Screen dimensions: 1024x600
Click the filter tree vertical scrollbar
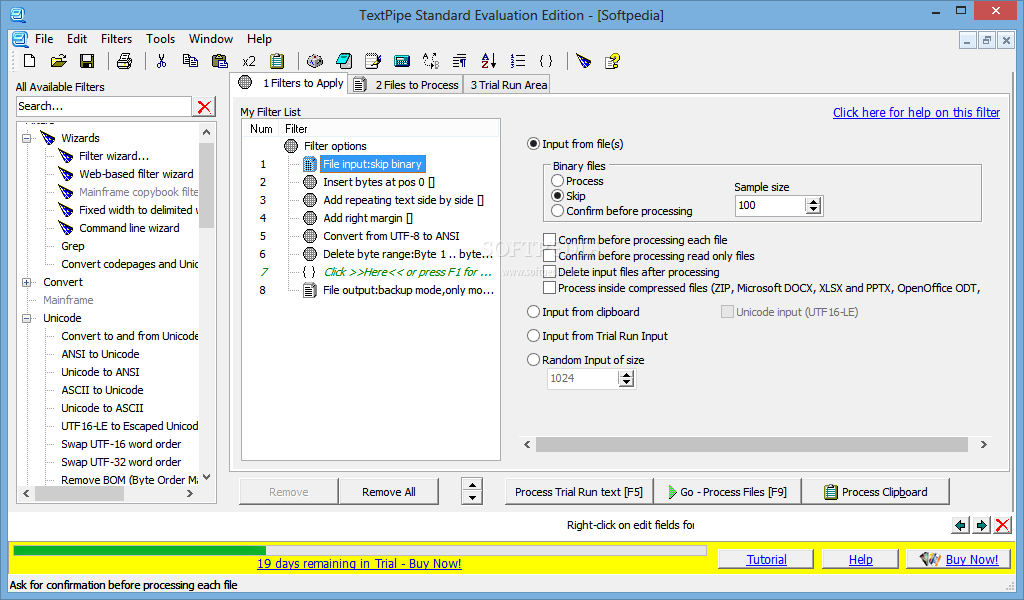tap(206, 185)
